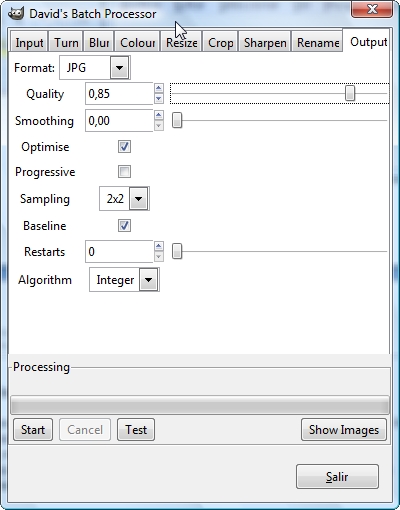Toggle the Optimise checkbox
400x510 pixels.
124,147
